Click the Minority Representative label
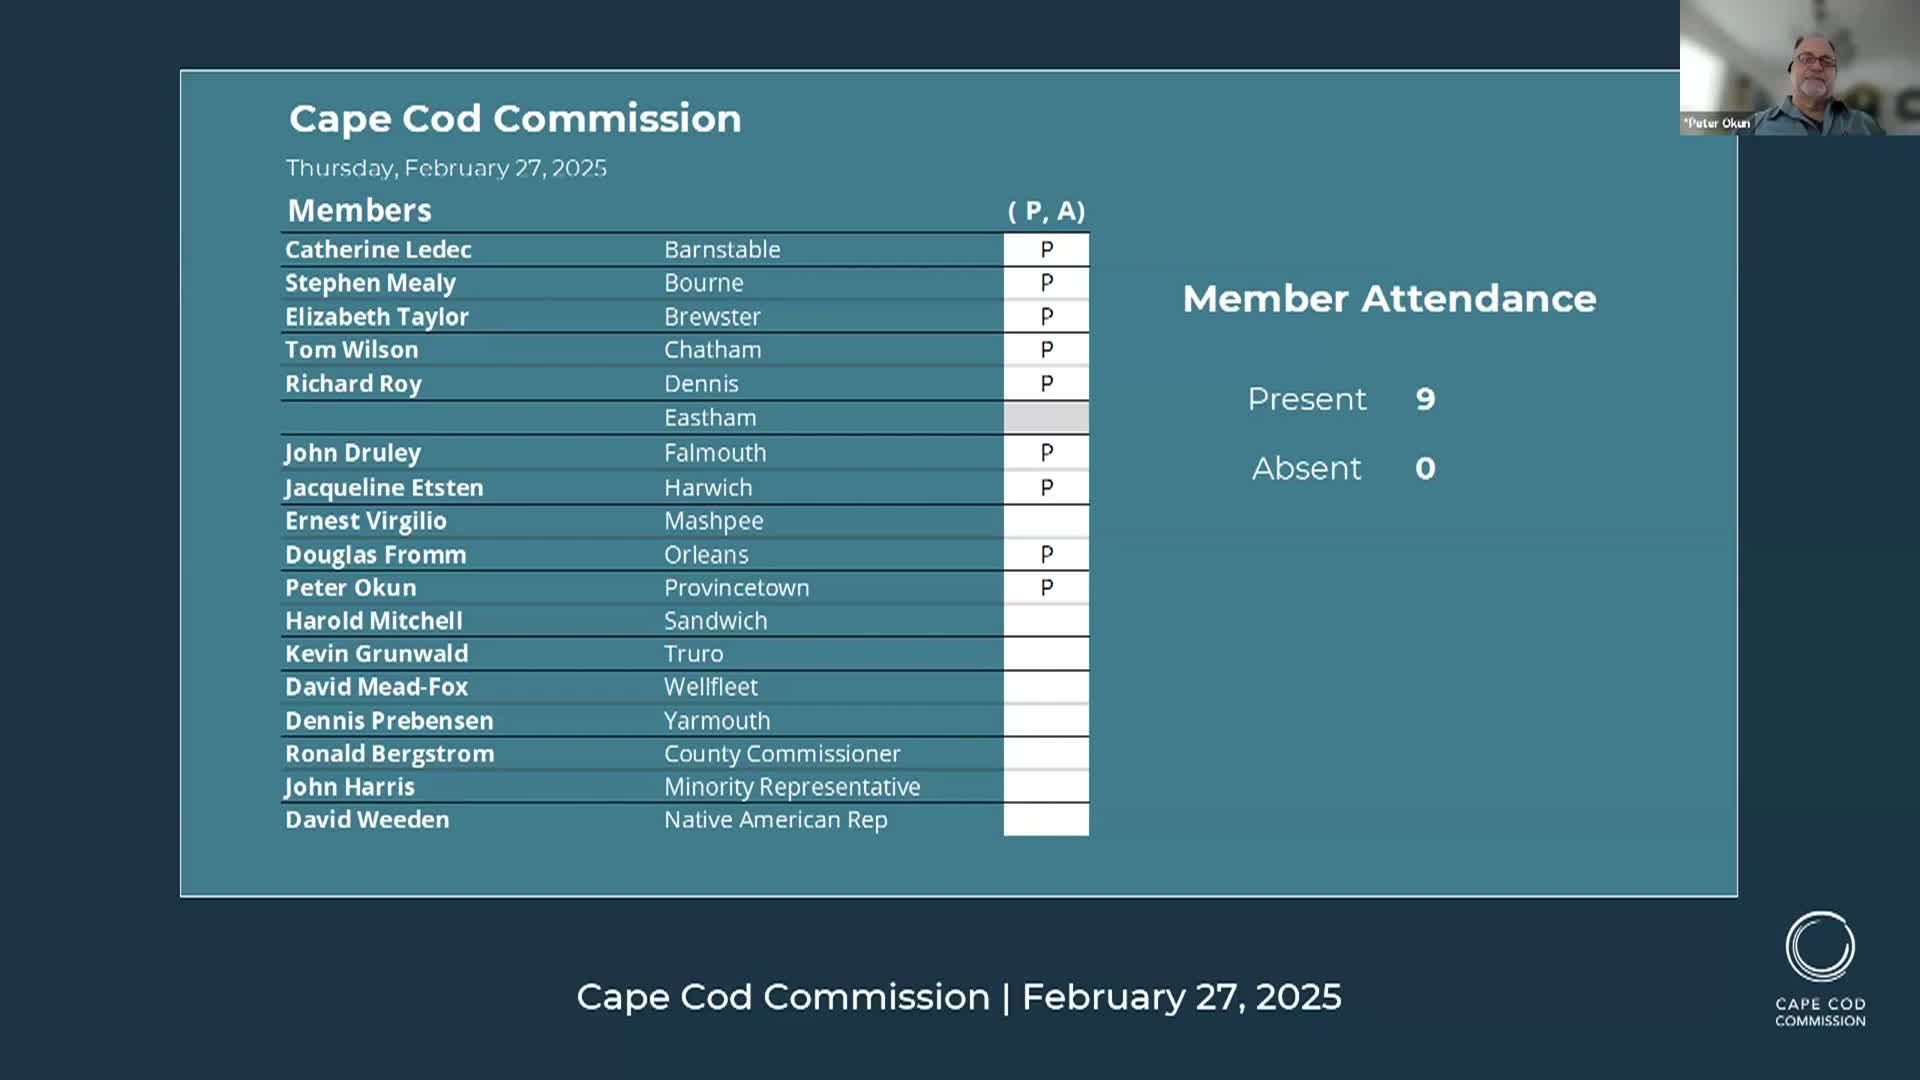Screen dimensions: 1920x1080 click(792, 787)
